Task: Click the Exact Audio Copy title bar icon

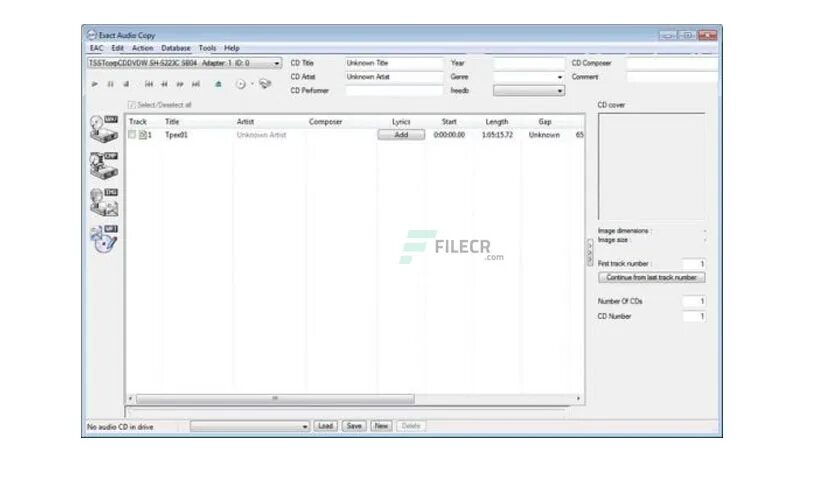Action: pos(91,35)
